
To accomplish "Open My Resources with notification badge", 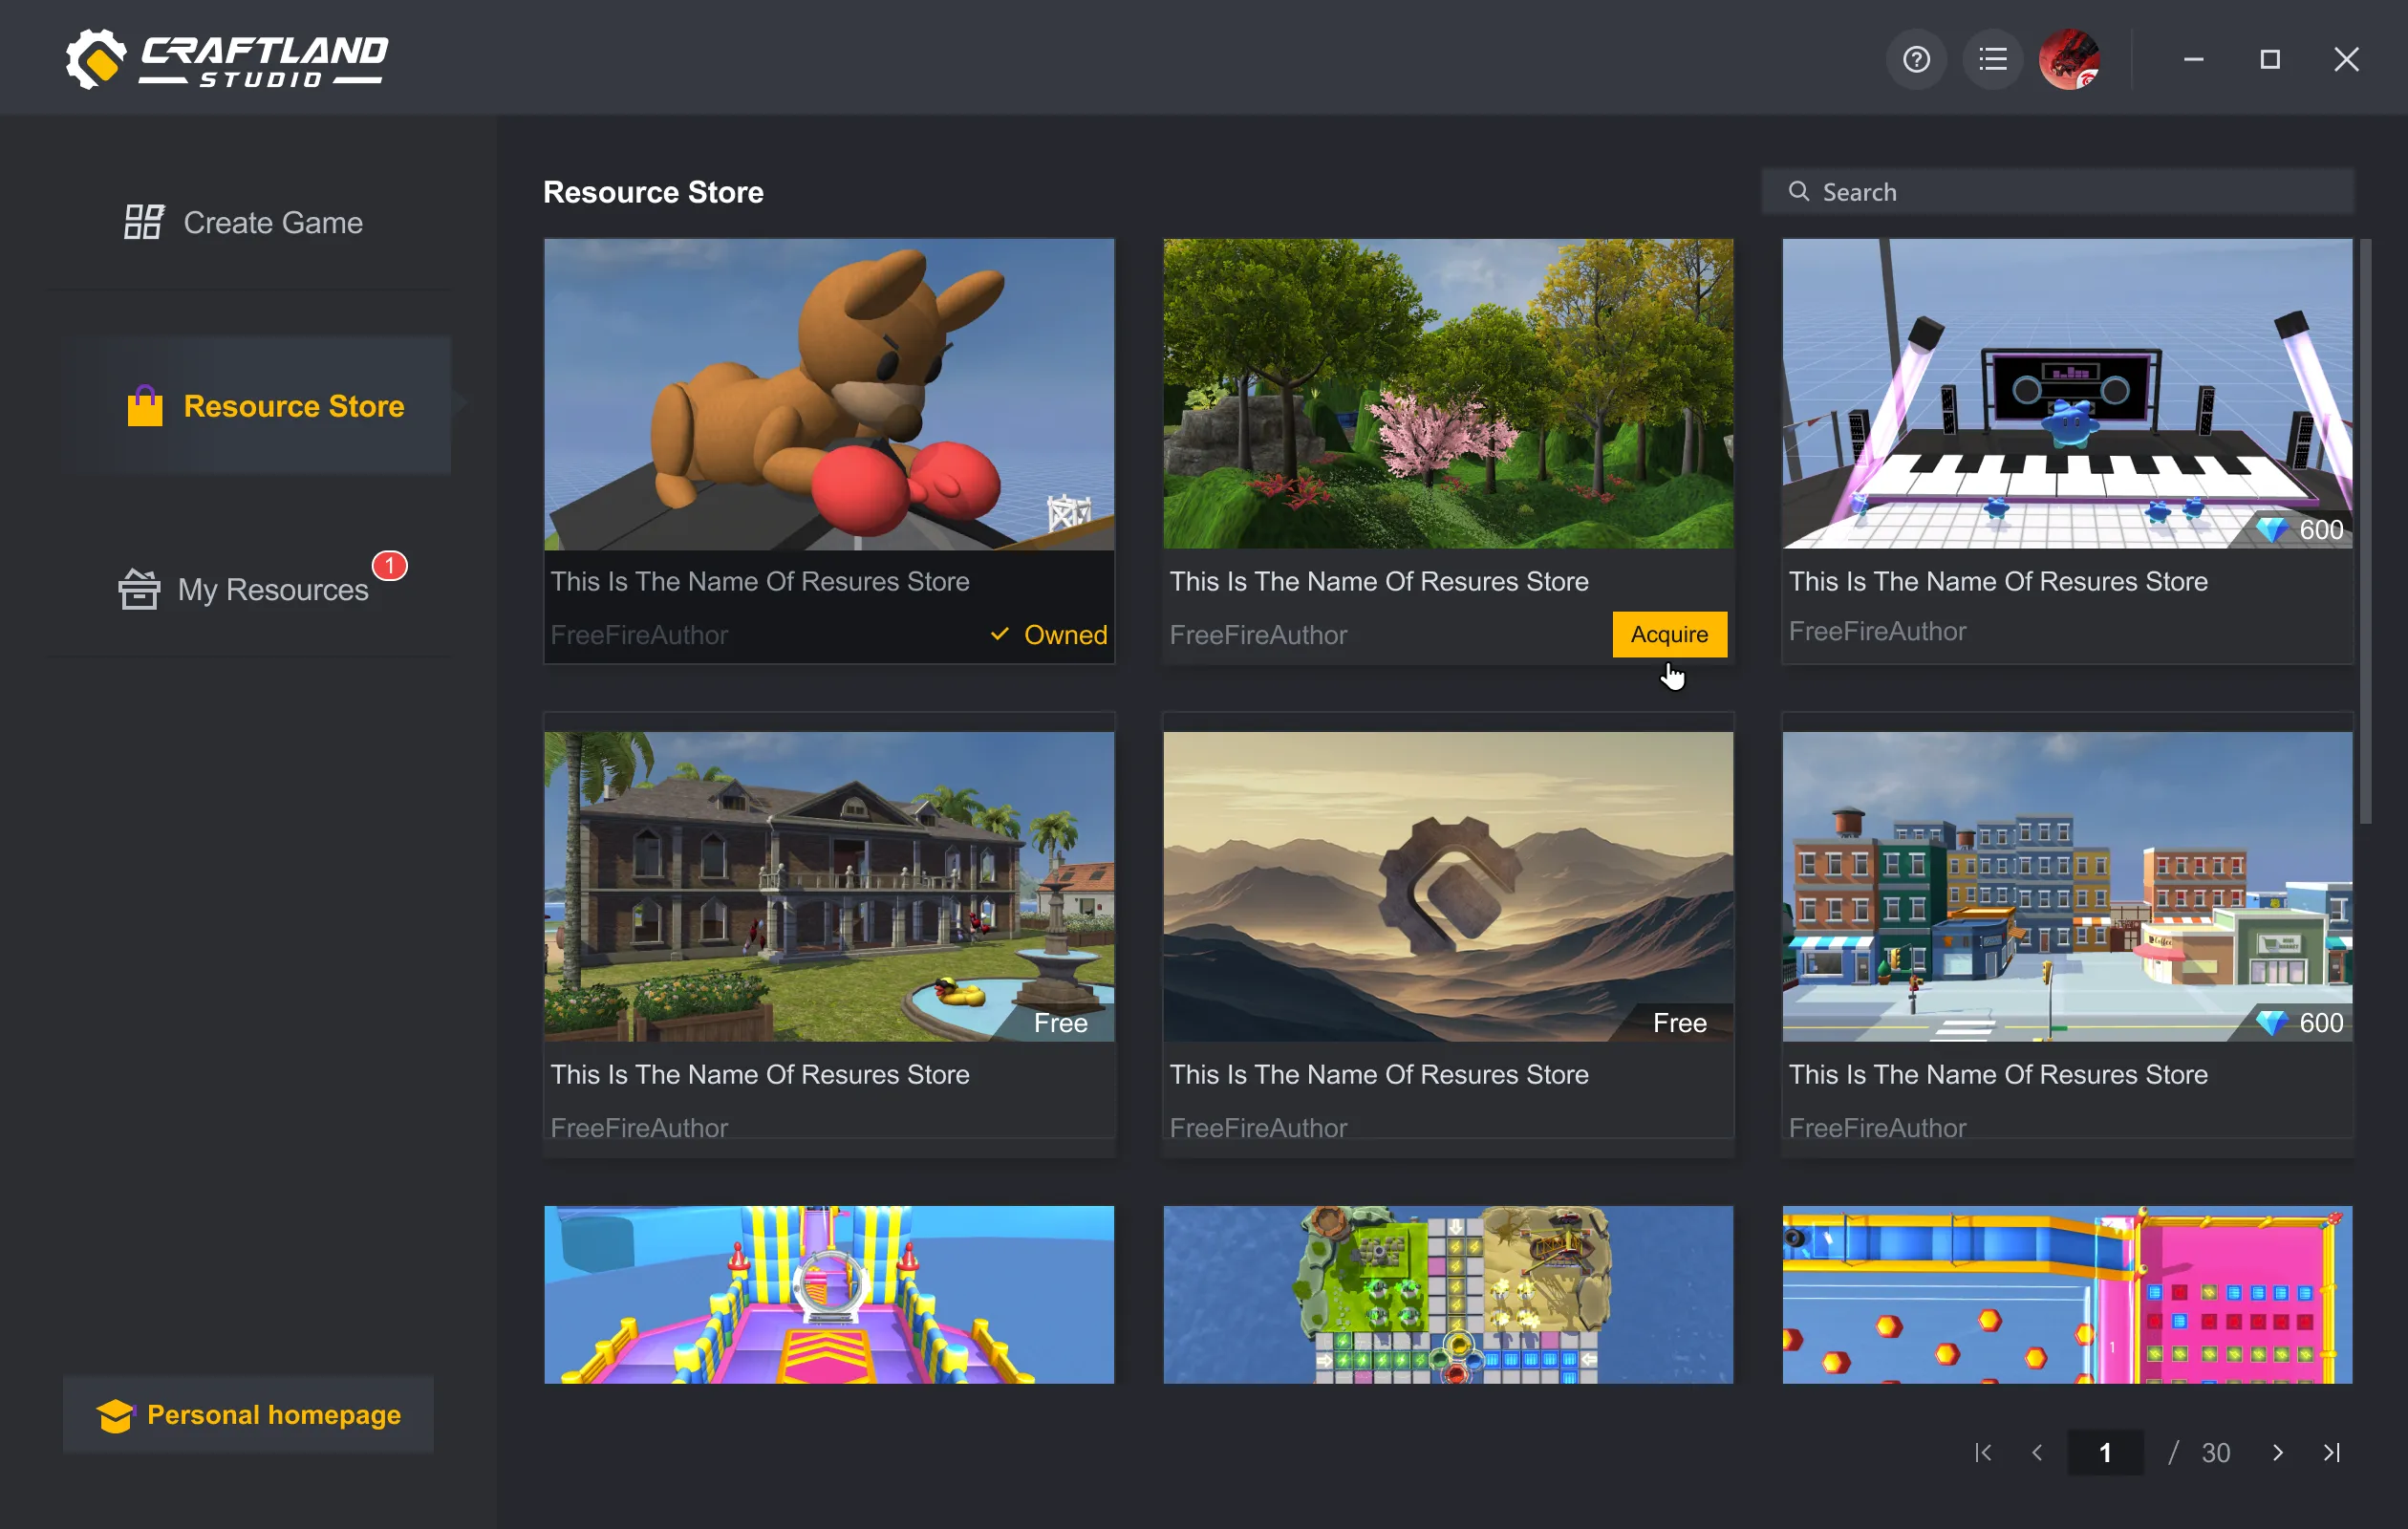I will point(245,589).
